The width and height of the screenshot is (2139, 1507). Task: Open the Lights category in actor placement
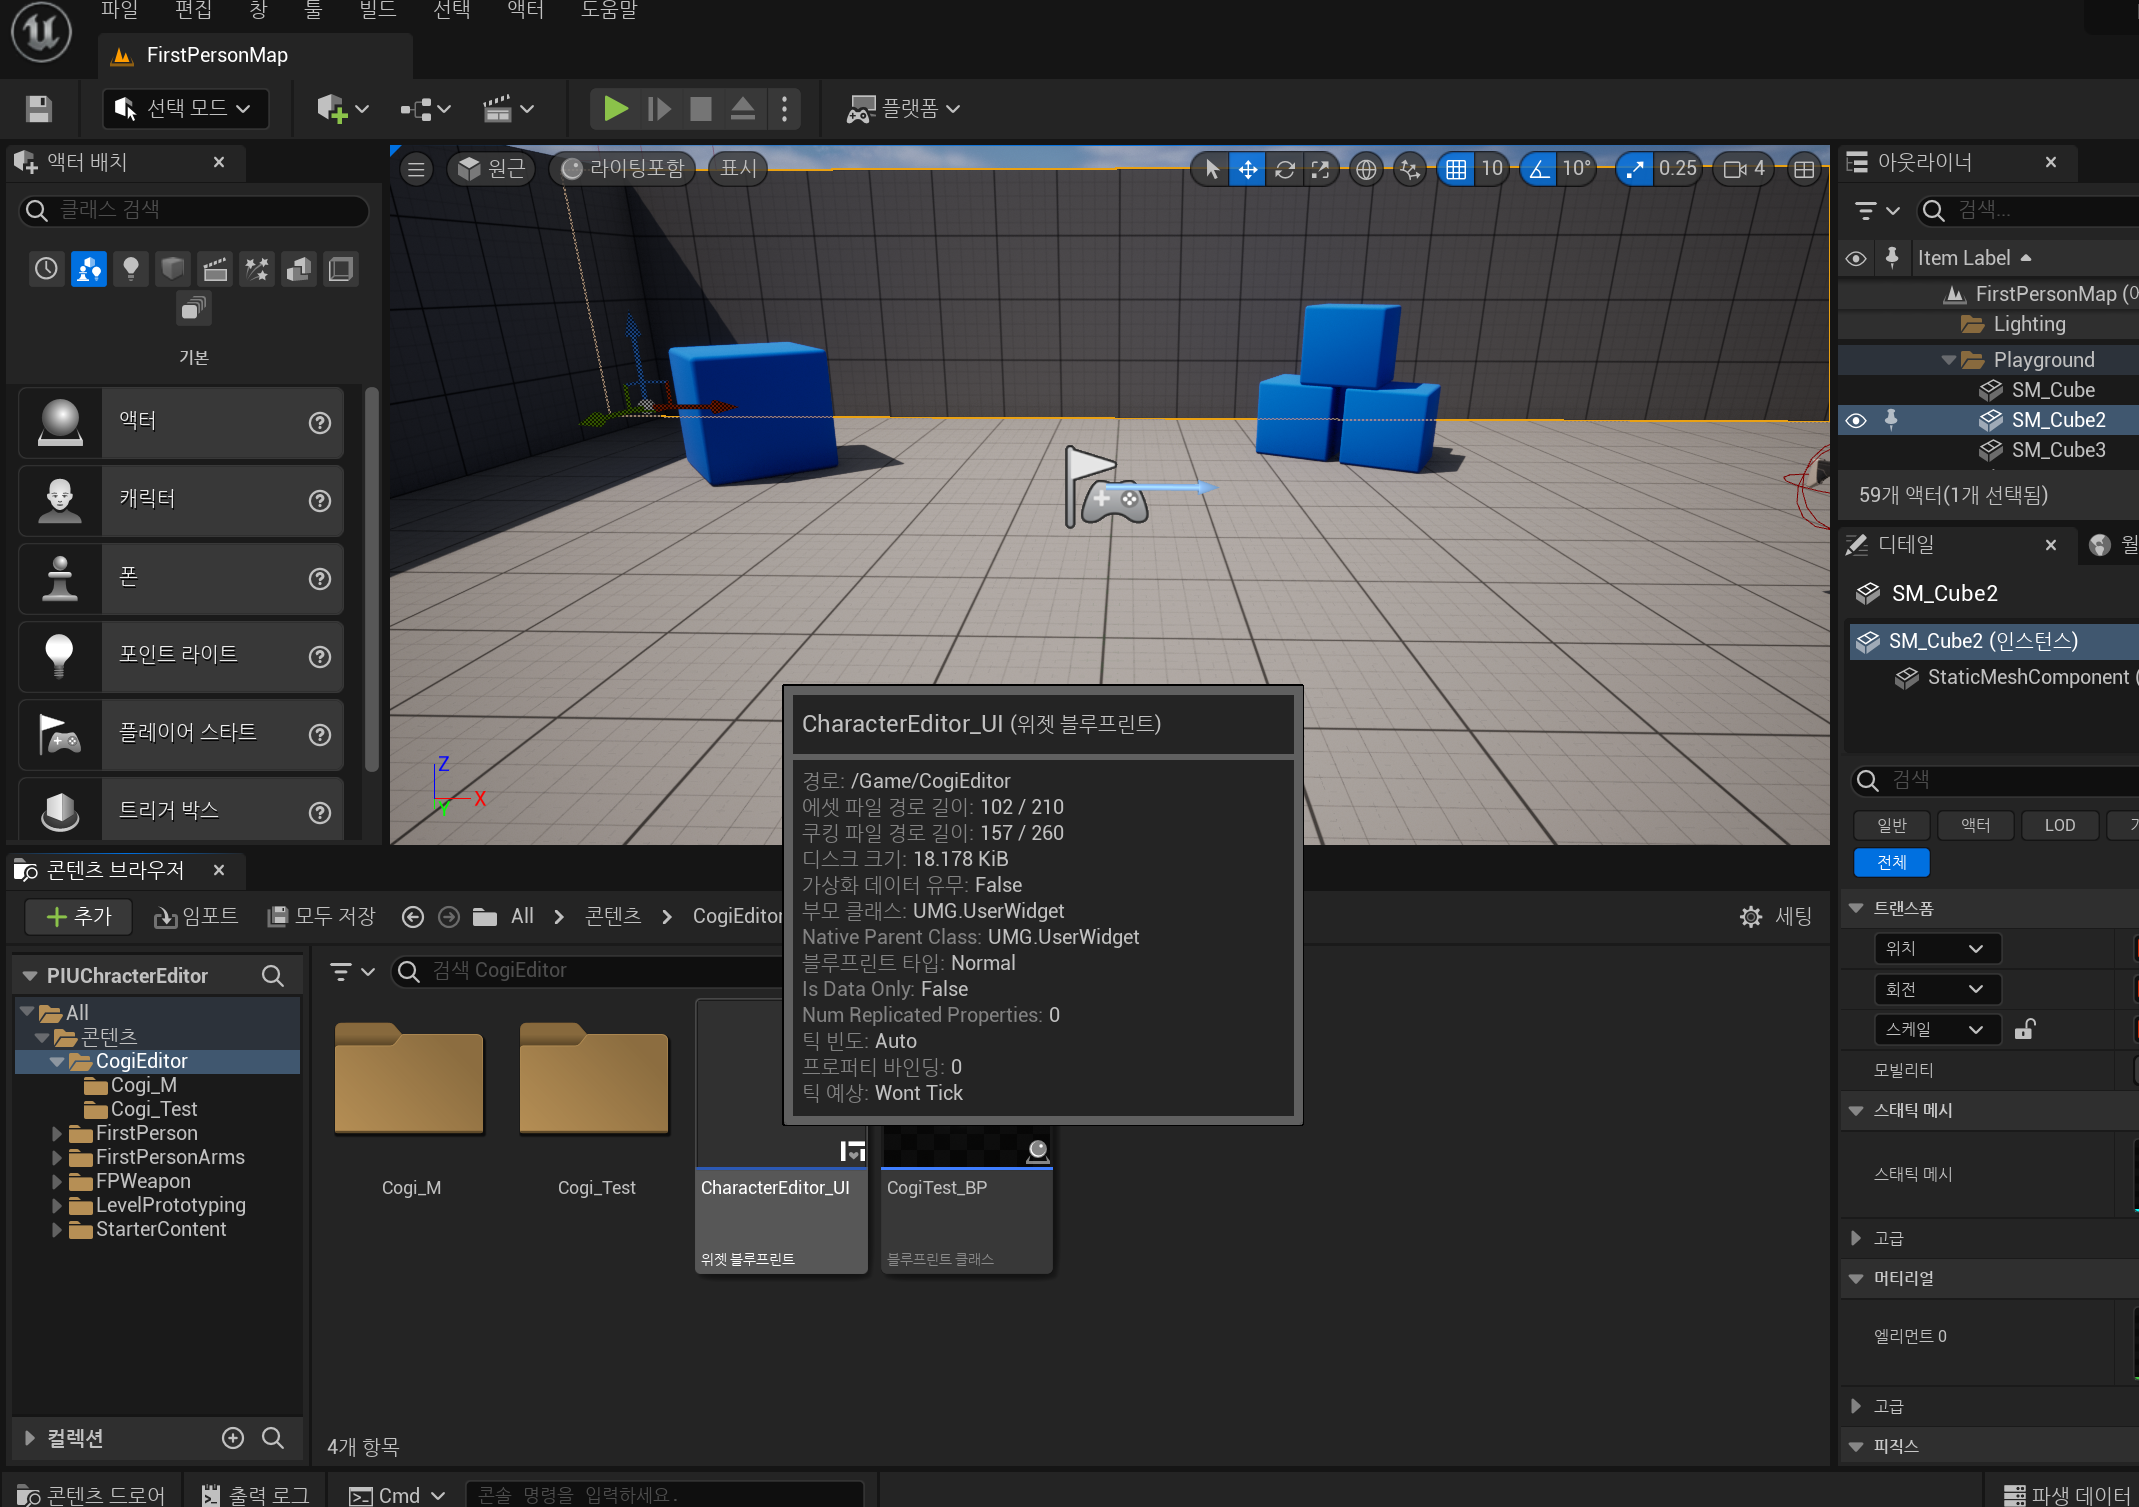pyautogui.click(x=130, y=268)
